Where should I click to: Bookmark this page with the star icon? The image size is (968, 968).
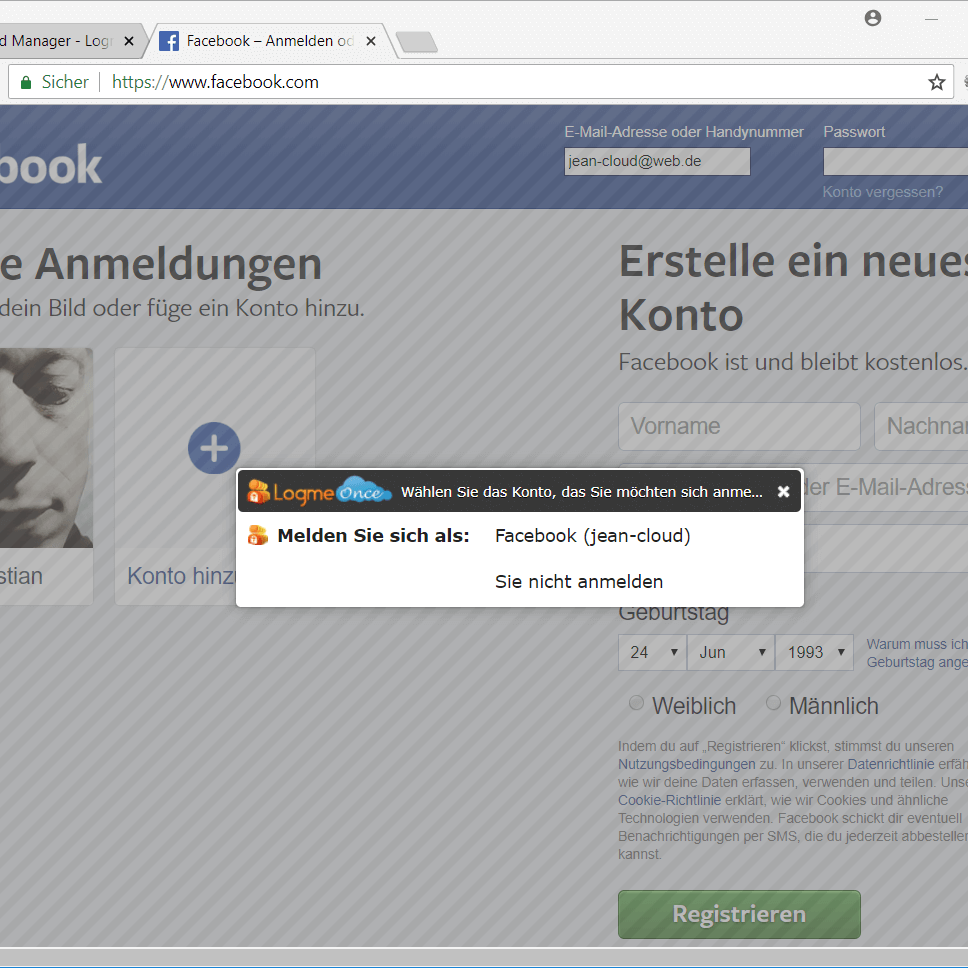(937, 82)
